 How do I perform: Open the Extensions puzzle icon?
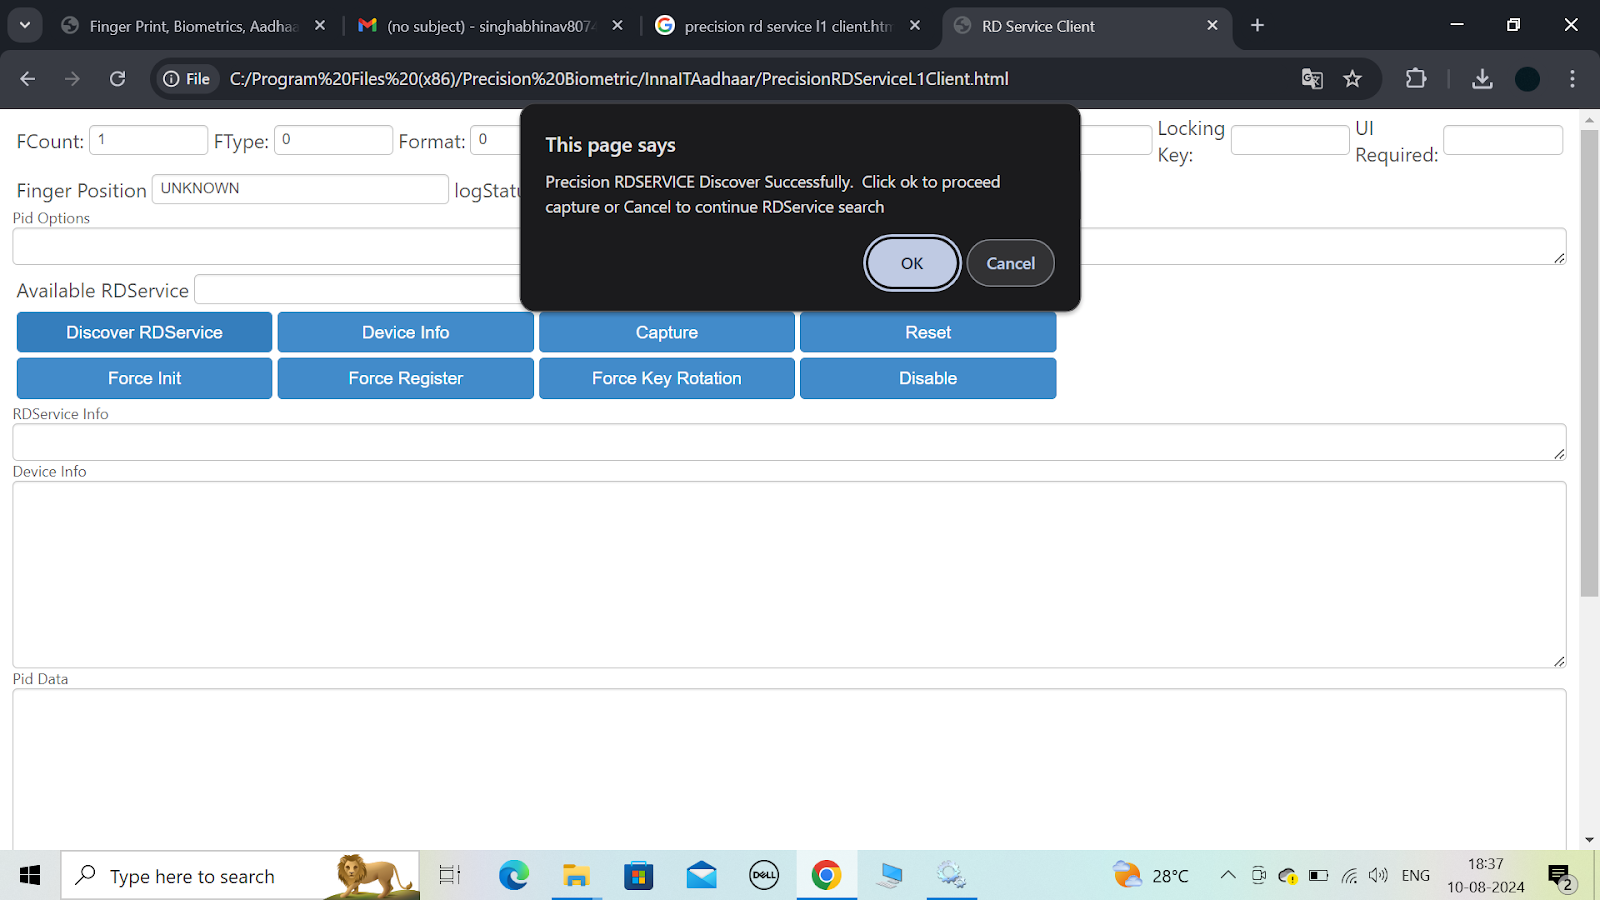click(1416, 79)
